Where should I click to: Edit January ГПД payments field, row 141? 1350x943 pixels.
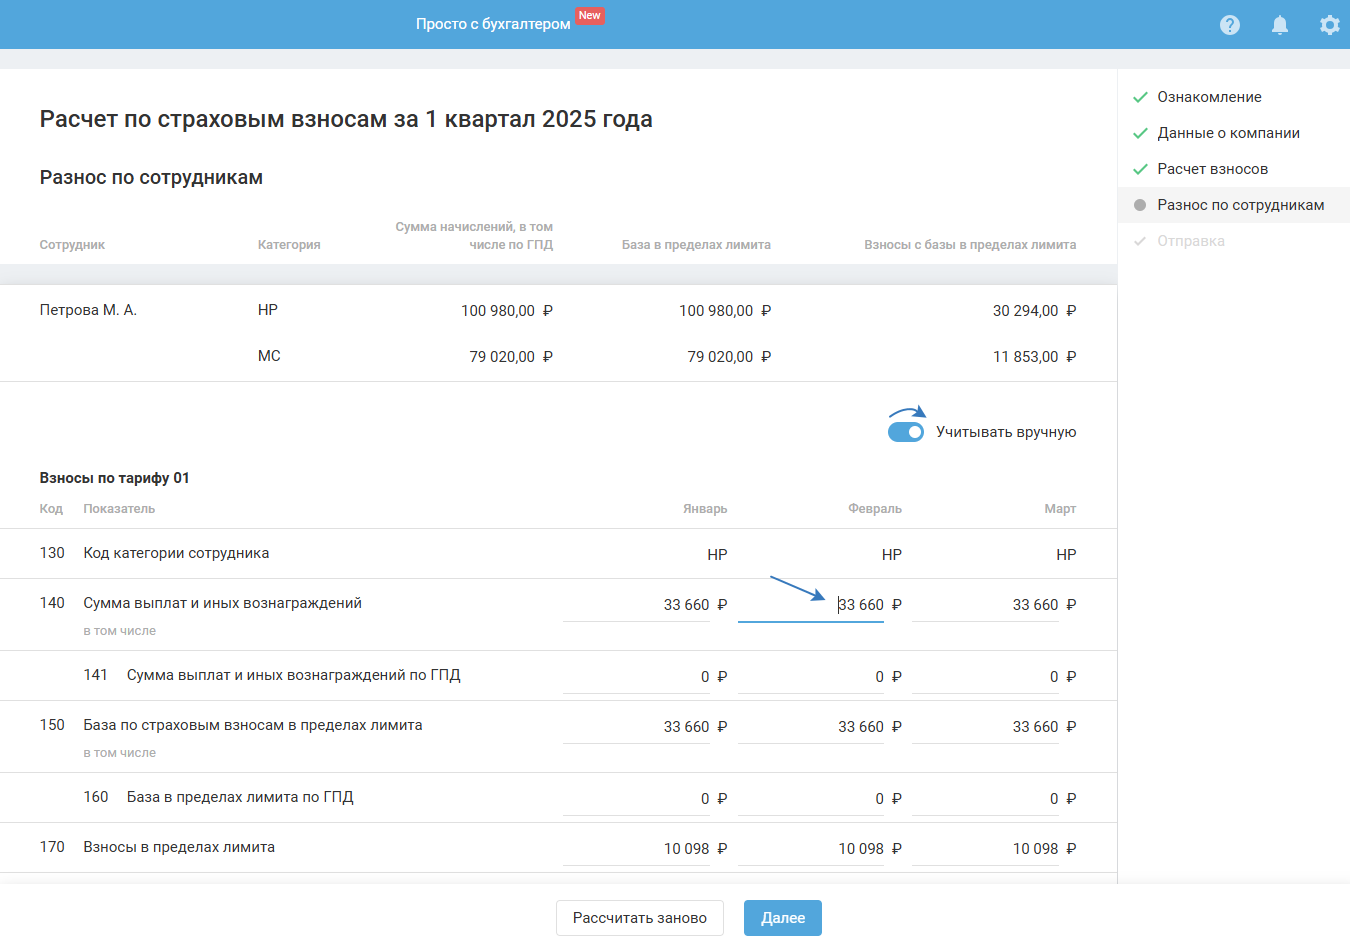pos(637,677)
